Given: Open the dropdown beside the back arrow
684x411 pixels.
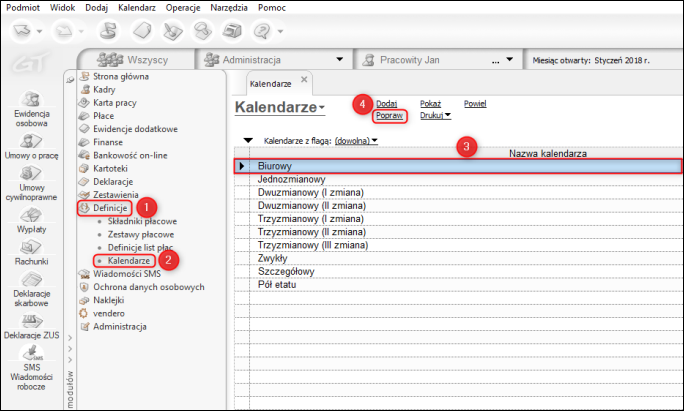Looking at the screenshot, I should [39, 31].
